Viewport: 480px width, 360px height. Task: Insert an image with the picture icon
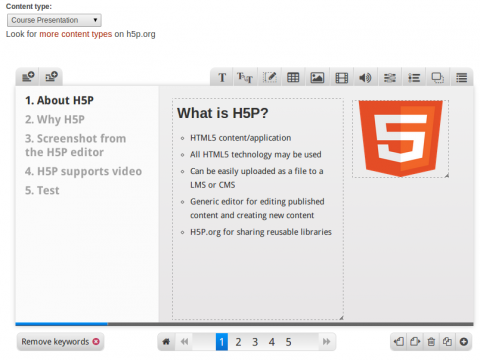tap(317, 78)
